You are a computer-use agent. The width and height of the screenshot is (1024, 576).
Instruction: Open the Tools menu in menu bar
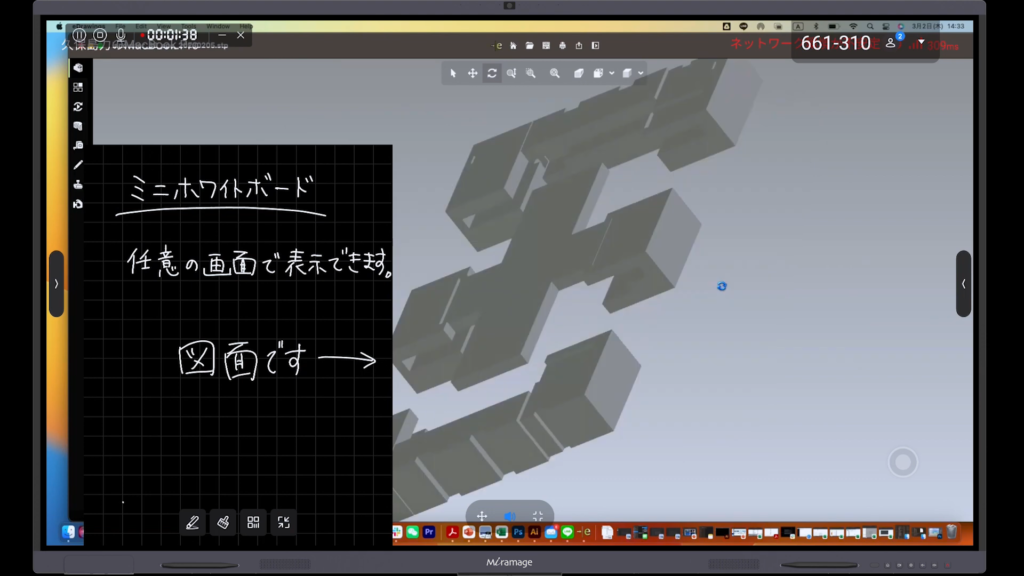click(190, 26)
